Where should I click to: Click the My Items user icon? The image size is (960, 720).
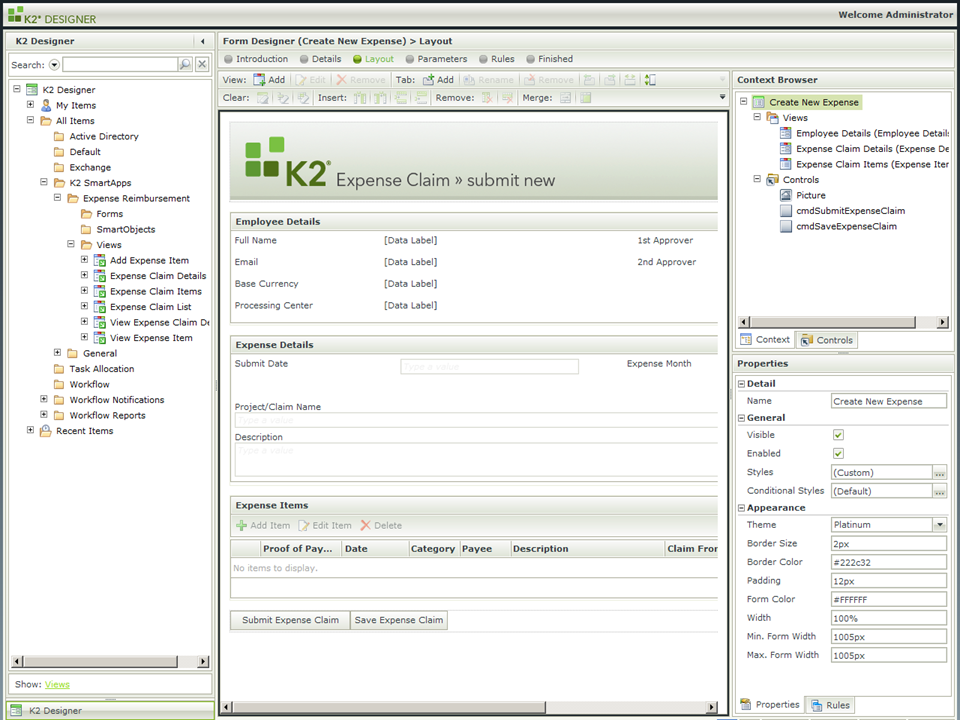[45, 105]
